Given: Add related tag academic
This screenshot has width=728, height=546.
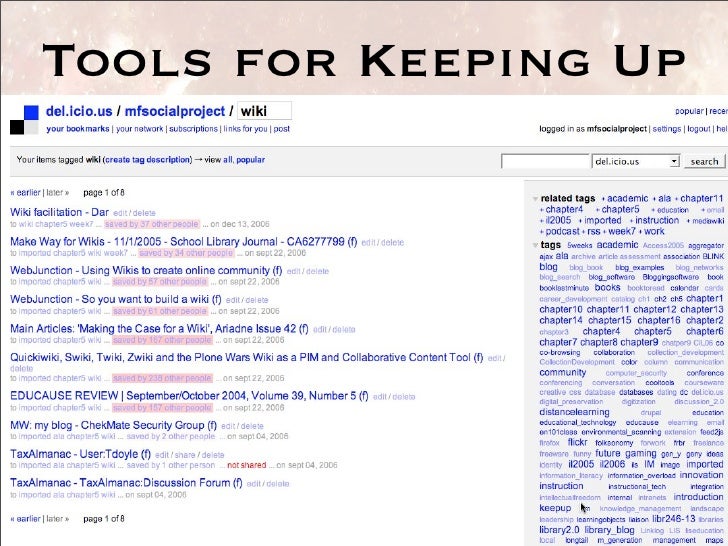Looking at the screenshot, I should point(627,199).
